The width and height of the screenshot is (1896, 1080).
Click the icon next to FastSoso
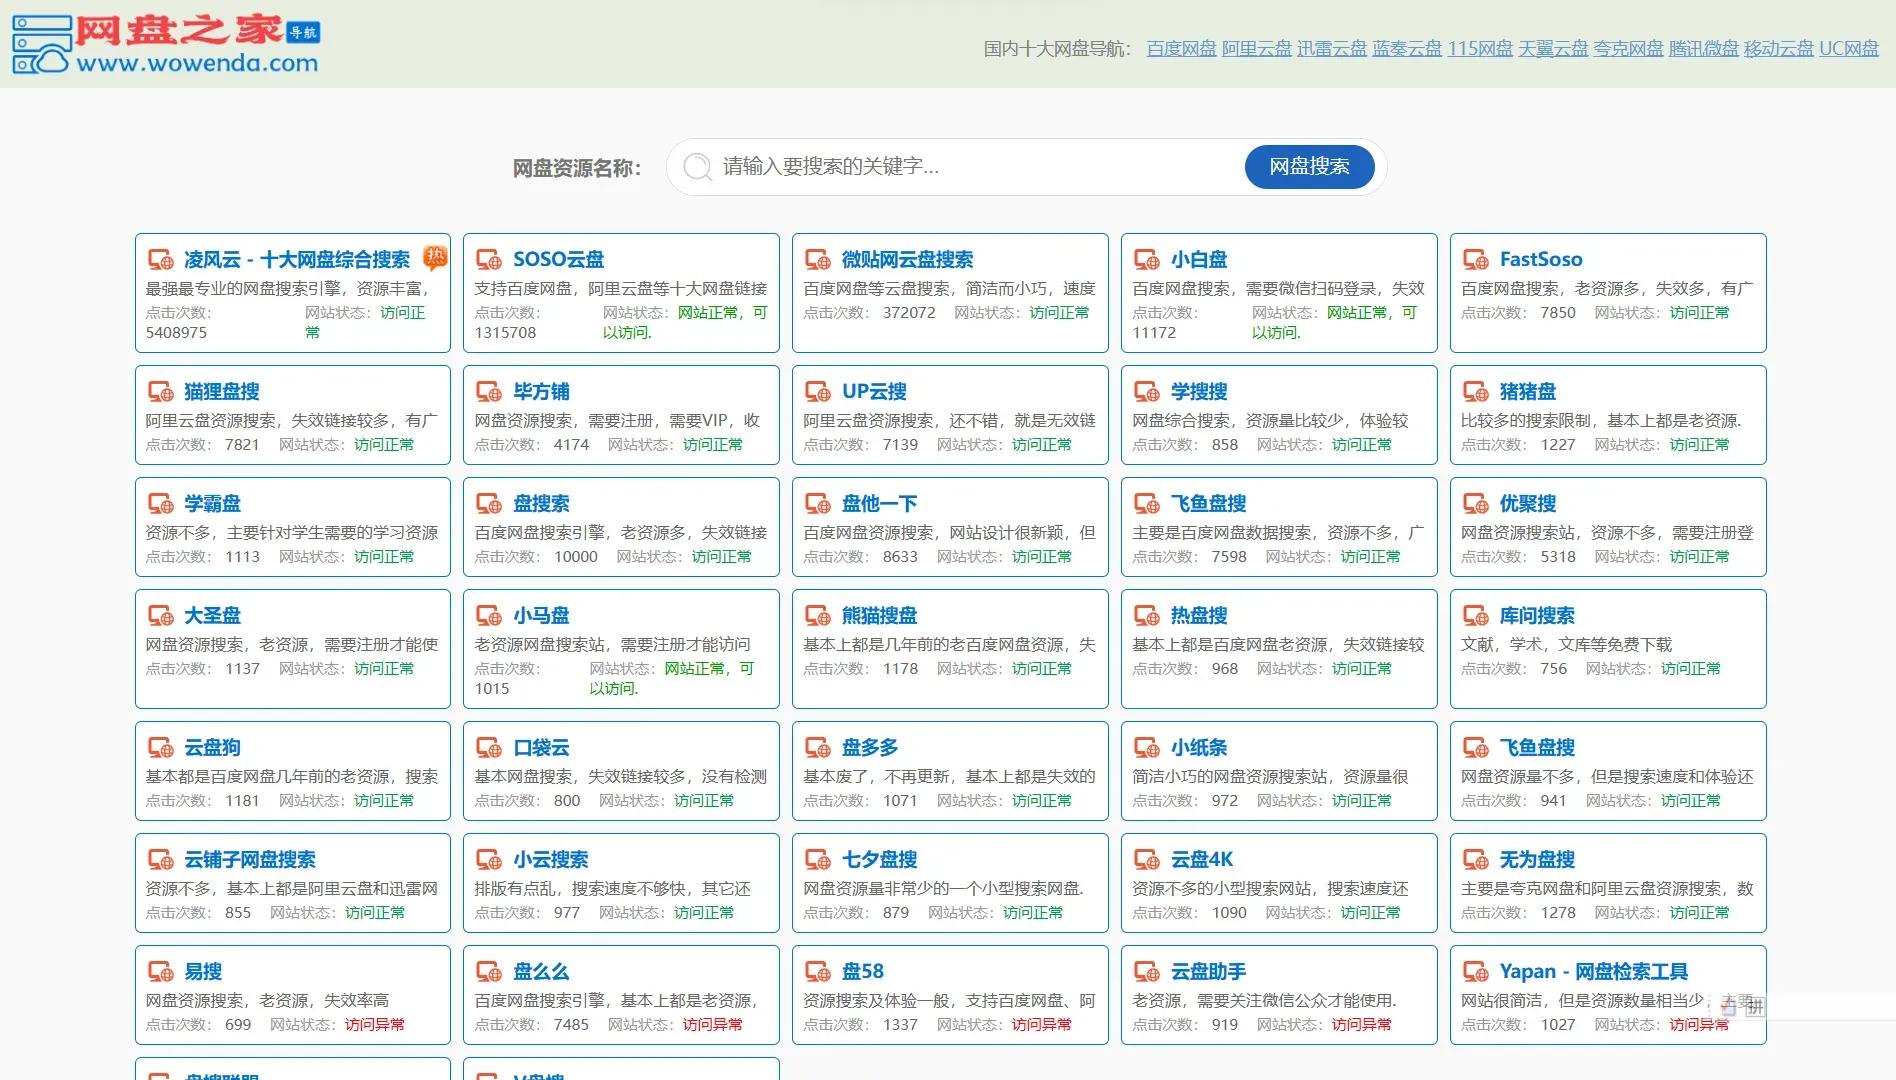(1476, 260)
